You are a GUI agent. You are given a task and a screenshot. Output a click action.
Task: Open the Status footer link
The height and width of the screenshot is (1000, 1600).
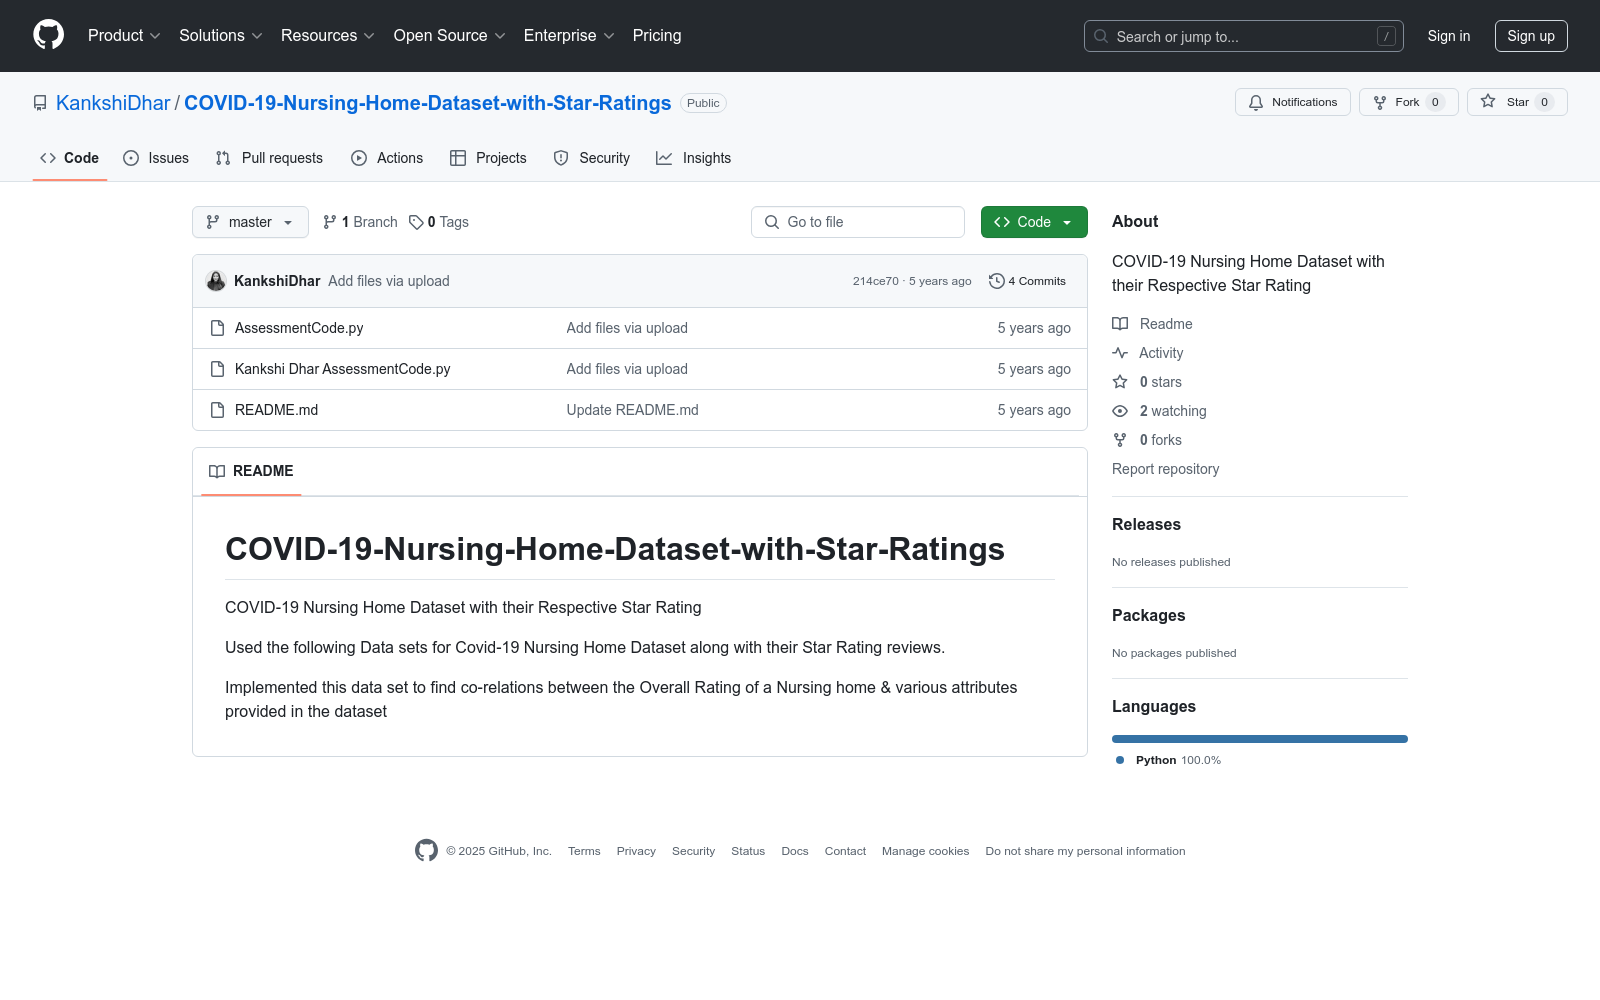click(x=748, y=851)
